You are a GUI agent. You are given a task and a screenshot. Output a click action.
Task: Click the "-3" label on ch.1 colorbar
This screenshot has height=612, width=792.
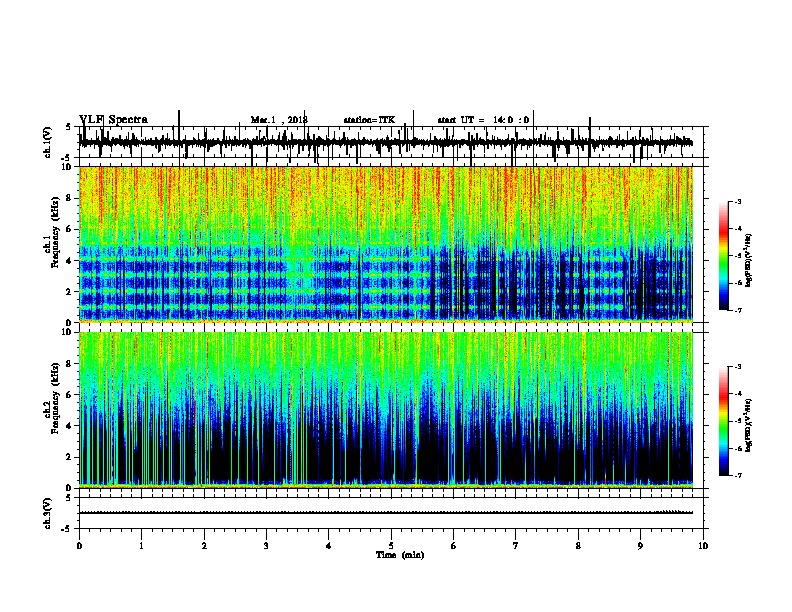tap(737, 201)
